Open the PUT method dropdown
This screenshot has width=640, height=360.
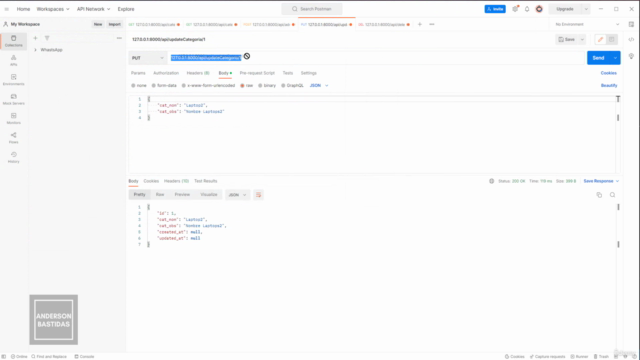pos(148,58)
